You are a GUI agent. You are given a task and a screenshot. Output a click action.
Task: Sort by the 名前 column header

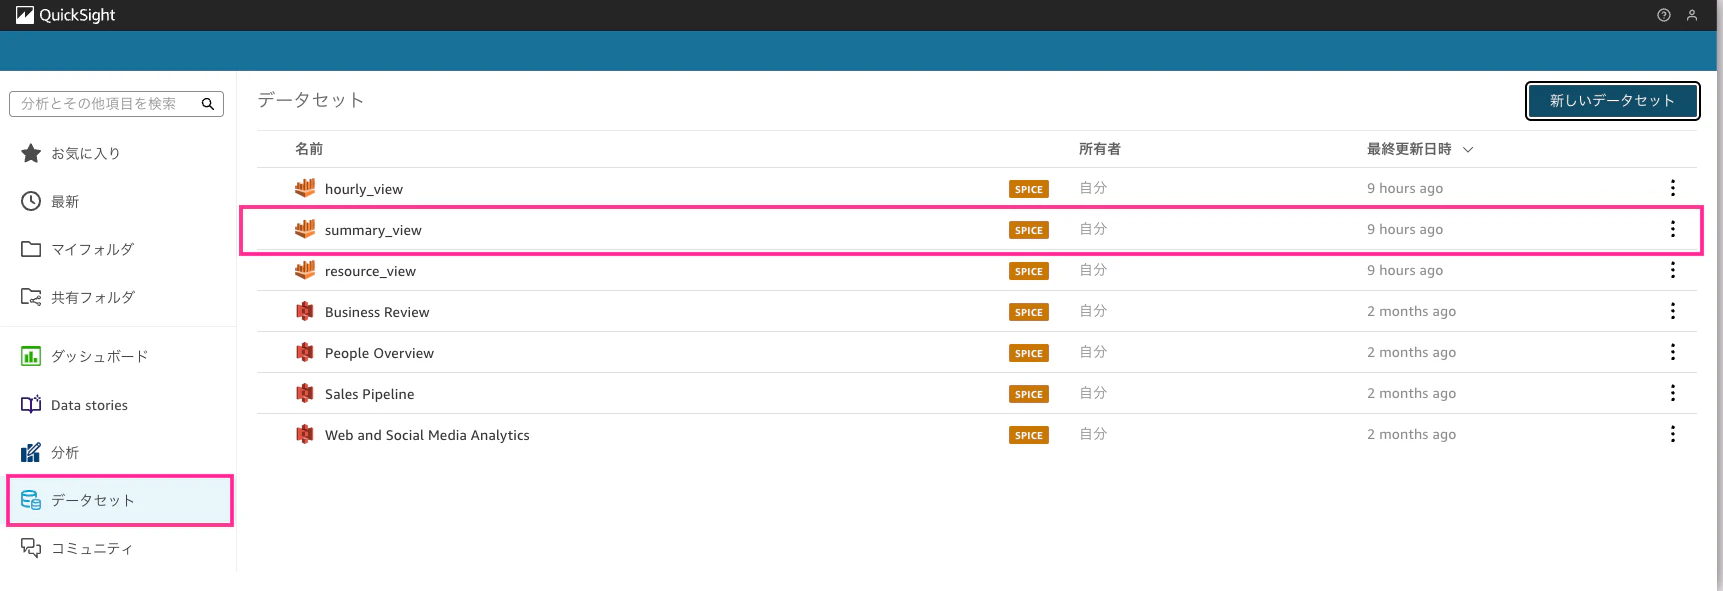pyautogui.click(x=309, y=149)
